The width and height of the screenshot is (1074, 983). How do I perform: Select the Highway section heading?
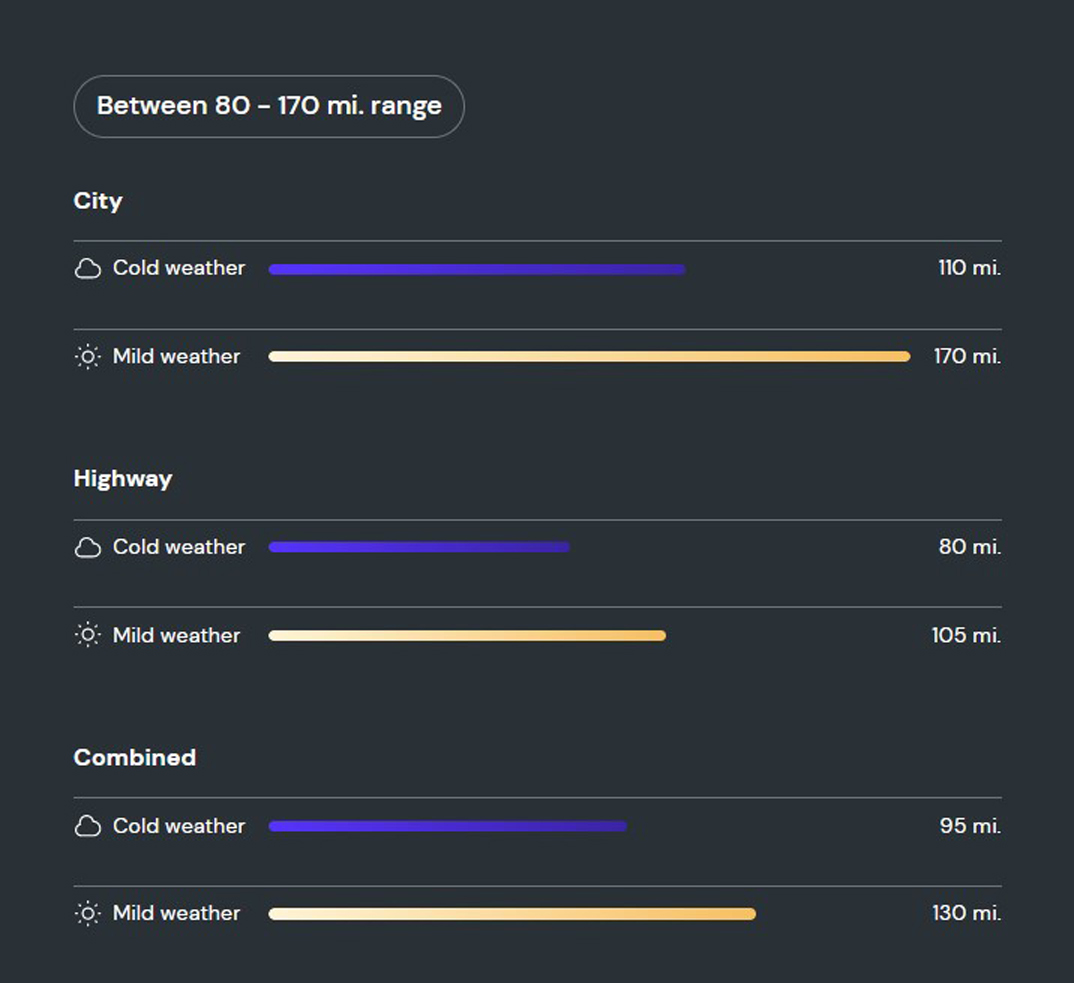pos(123,479)
